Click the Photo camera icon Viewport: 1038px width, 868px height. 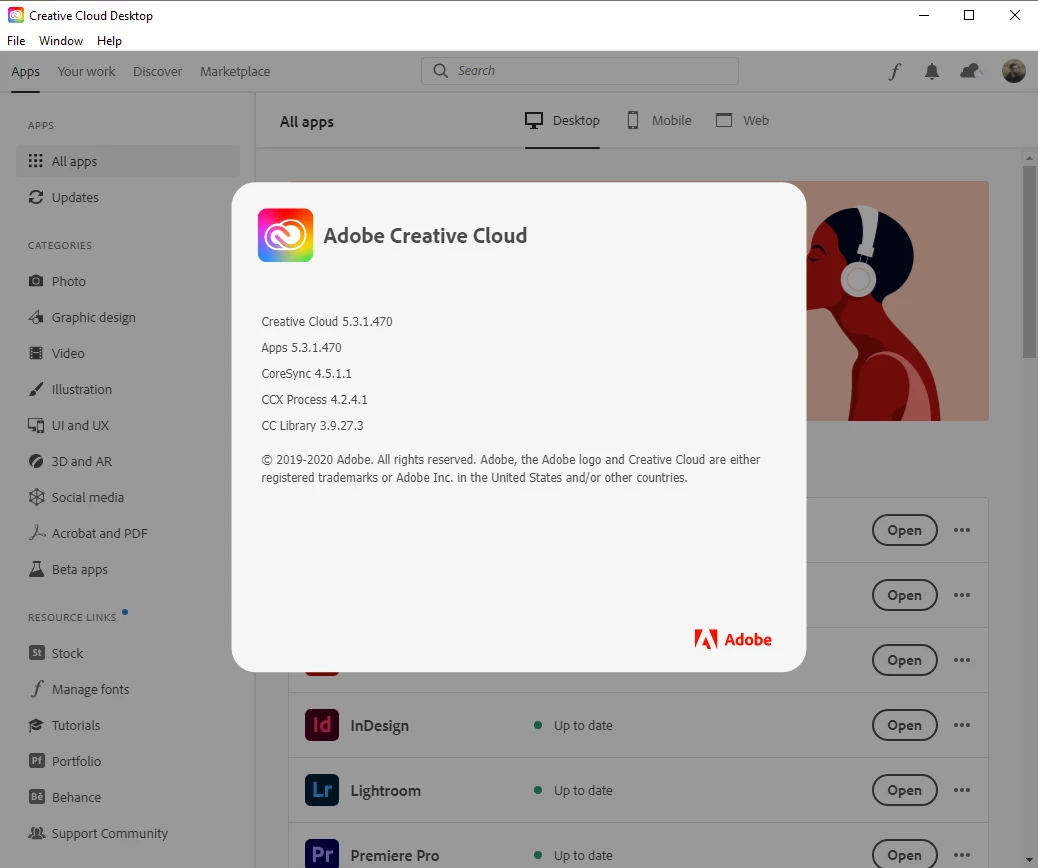click(x=36, y=281)
